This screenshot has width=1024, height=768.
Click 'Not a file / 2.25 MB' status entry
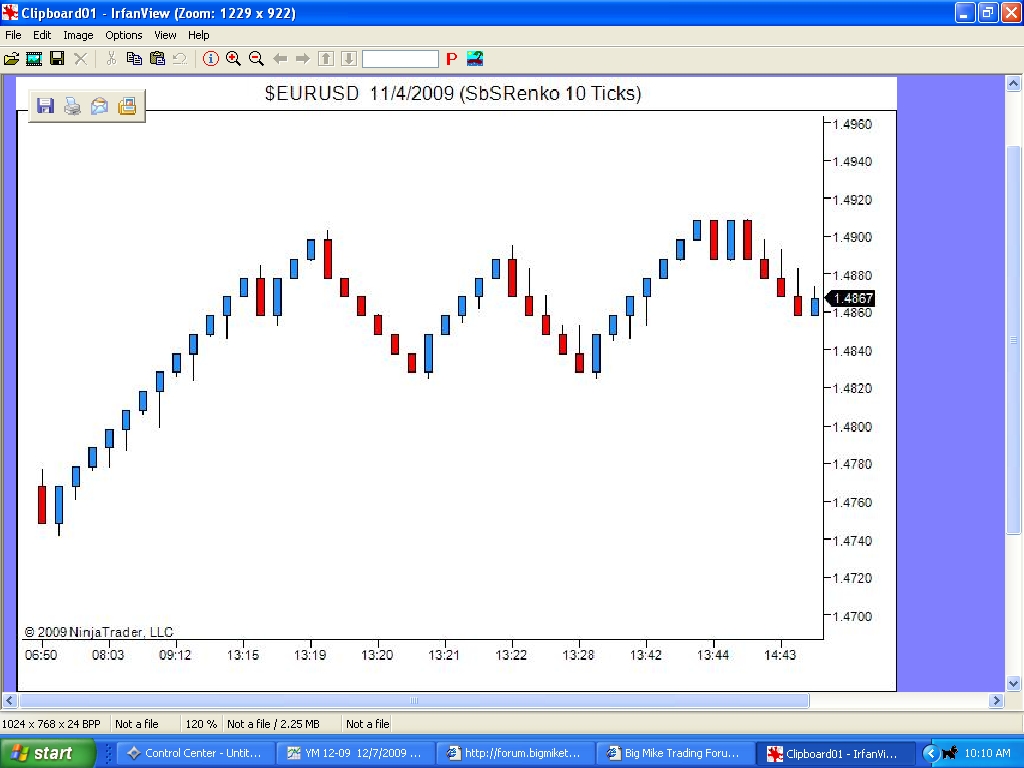(x=273, y=724)
